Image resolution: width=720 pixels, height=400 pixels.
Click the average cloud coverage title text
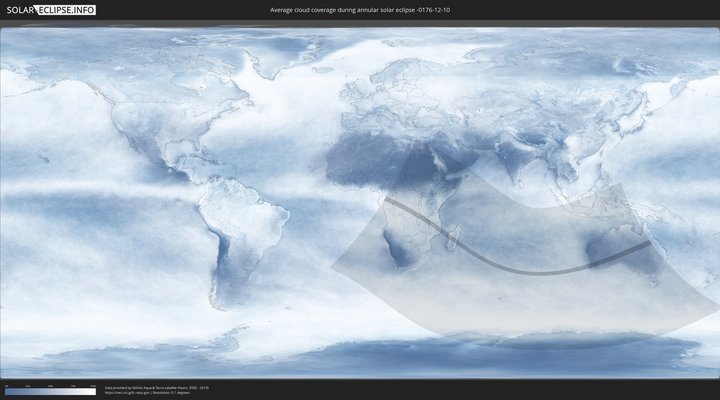pyautogui.click(x=360, y=10)
